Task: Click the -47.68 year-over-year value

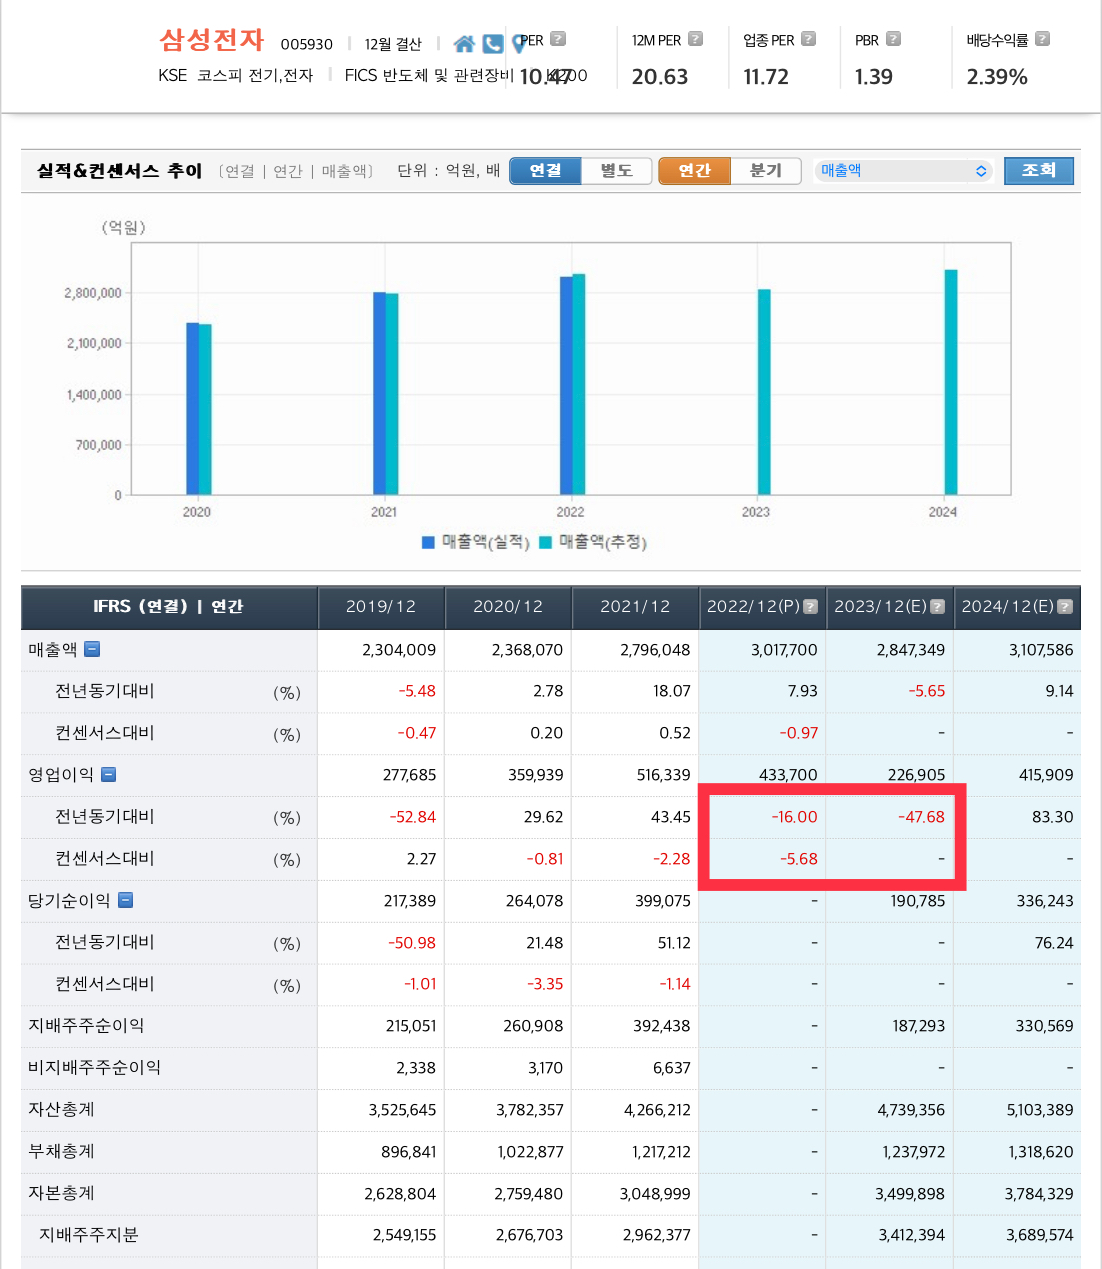Action: pos(921,817)
